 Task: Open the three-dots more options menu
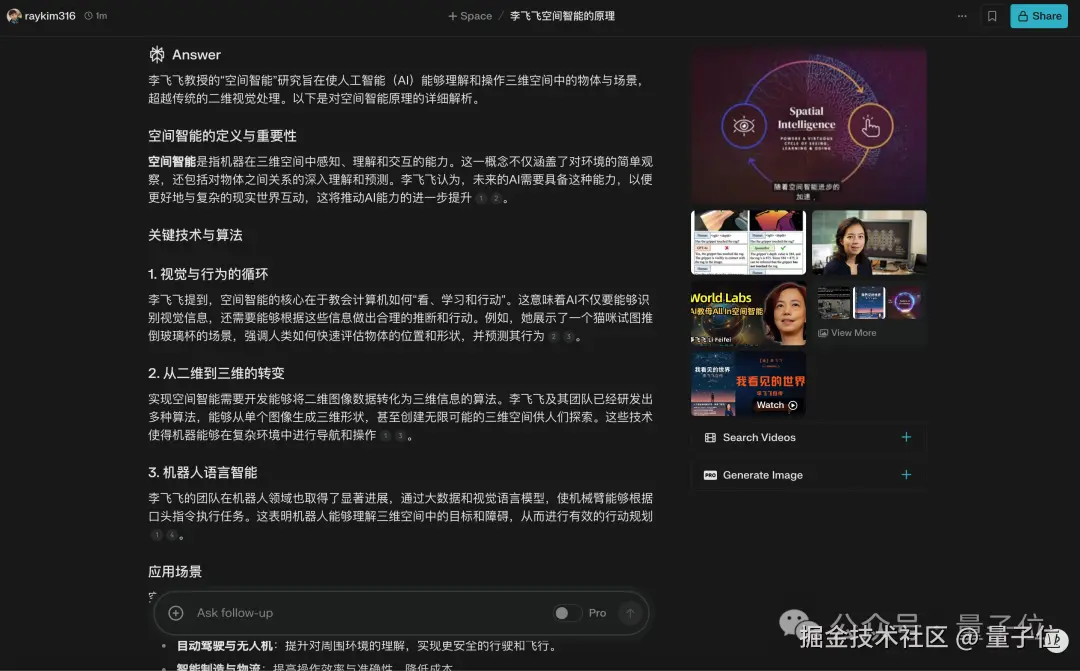coord(962,16)
